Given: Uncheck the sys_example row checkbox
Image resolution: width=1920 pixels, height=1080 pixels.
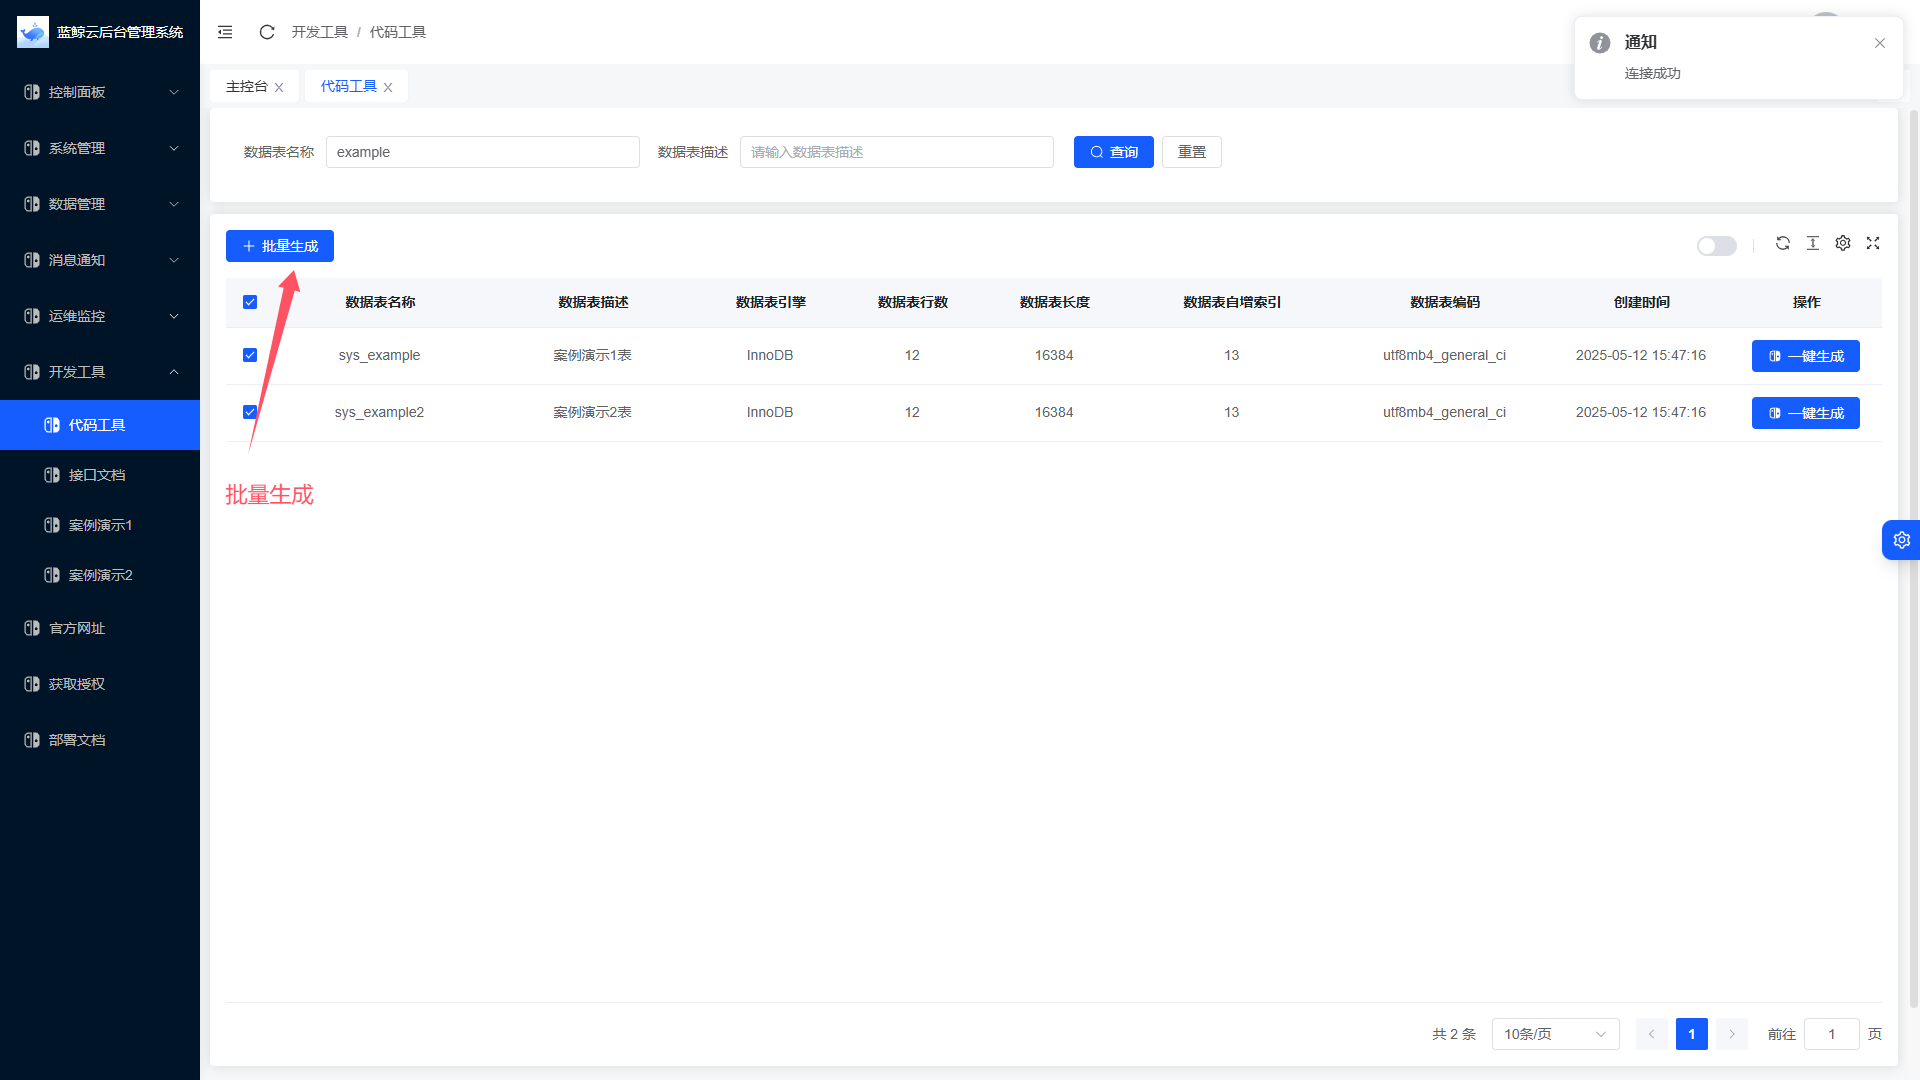Looking at the screenshot, I should [250, 355].
